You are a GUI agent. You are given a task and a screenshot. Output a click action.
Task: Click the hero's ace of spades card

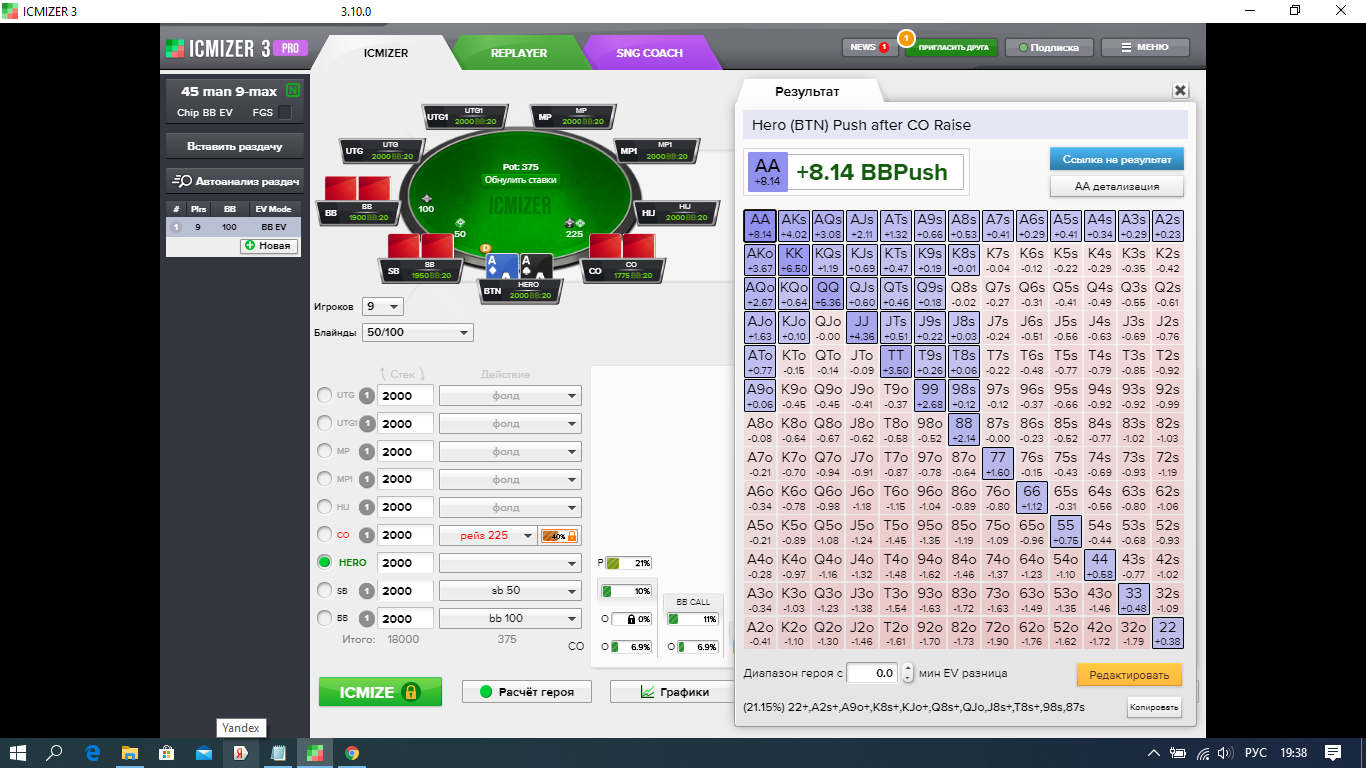point(535,265)
